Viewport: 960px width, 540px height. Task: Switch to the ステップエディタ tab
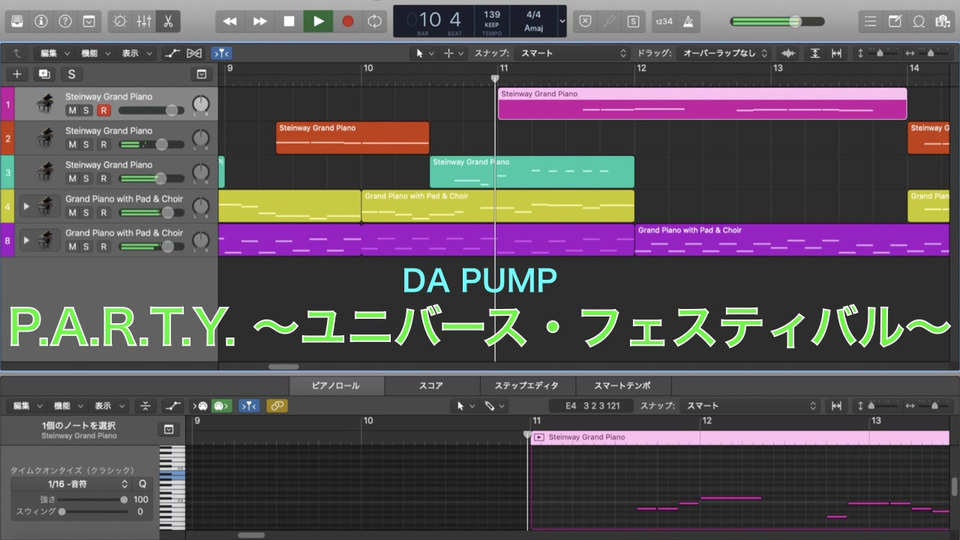[527, 386]
